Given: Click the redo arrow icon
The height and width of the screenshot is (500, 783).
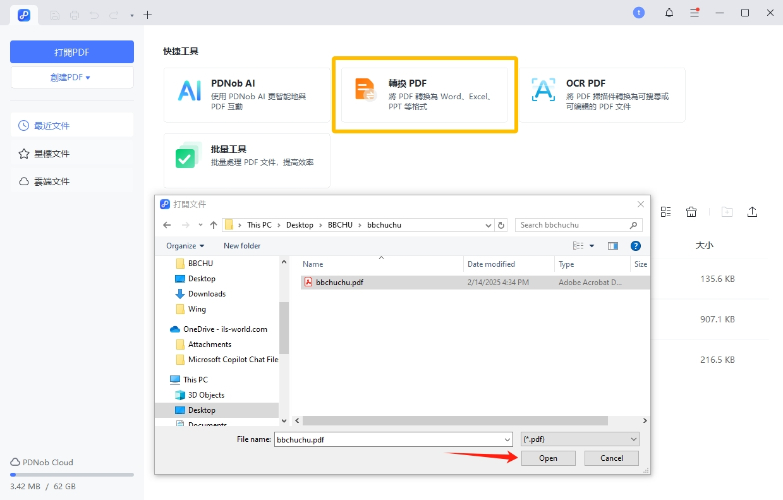Looking at the screenshot, I should tap(113, 15).
